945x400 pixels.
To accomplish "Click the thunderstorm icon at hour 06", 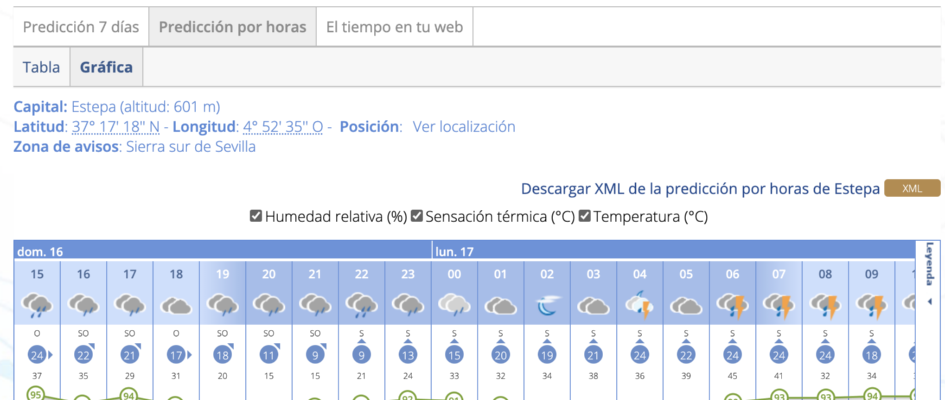I will point(733,305).
